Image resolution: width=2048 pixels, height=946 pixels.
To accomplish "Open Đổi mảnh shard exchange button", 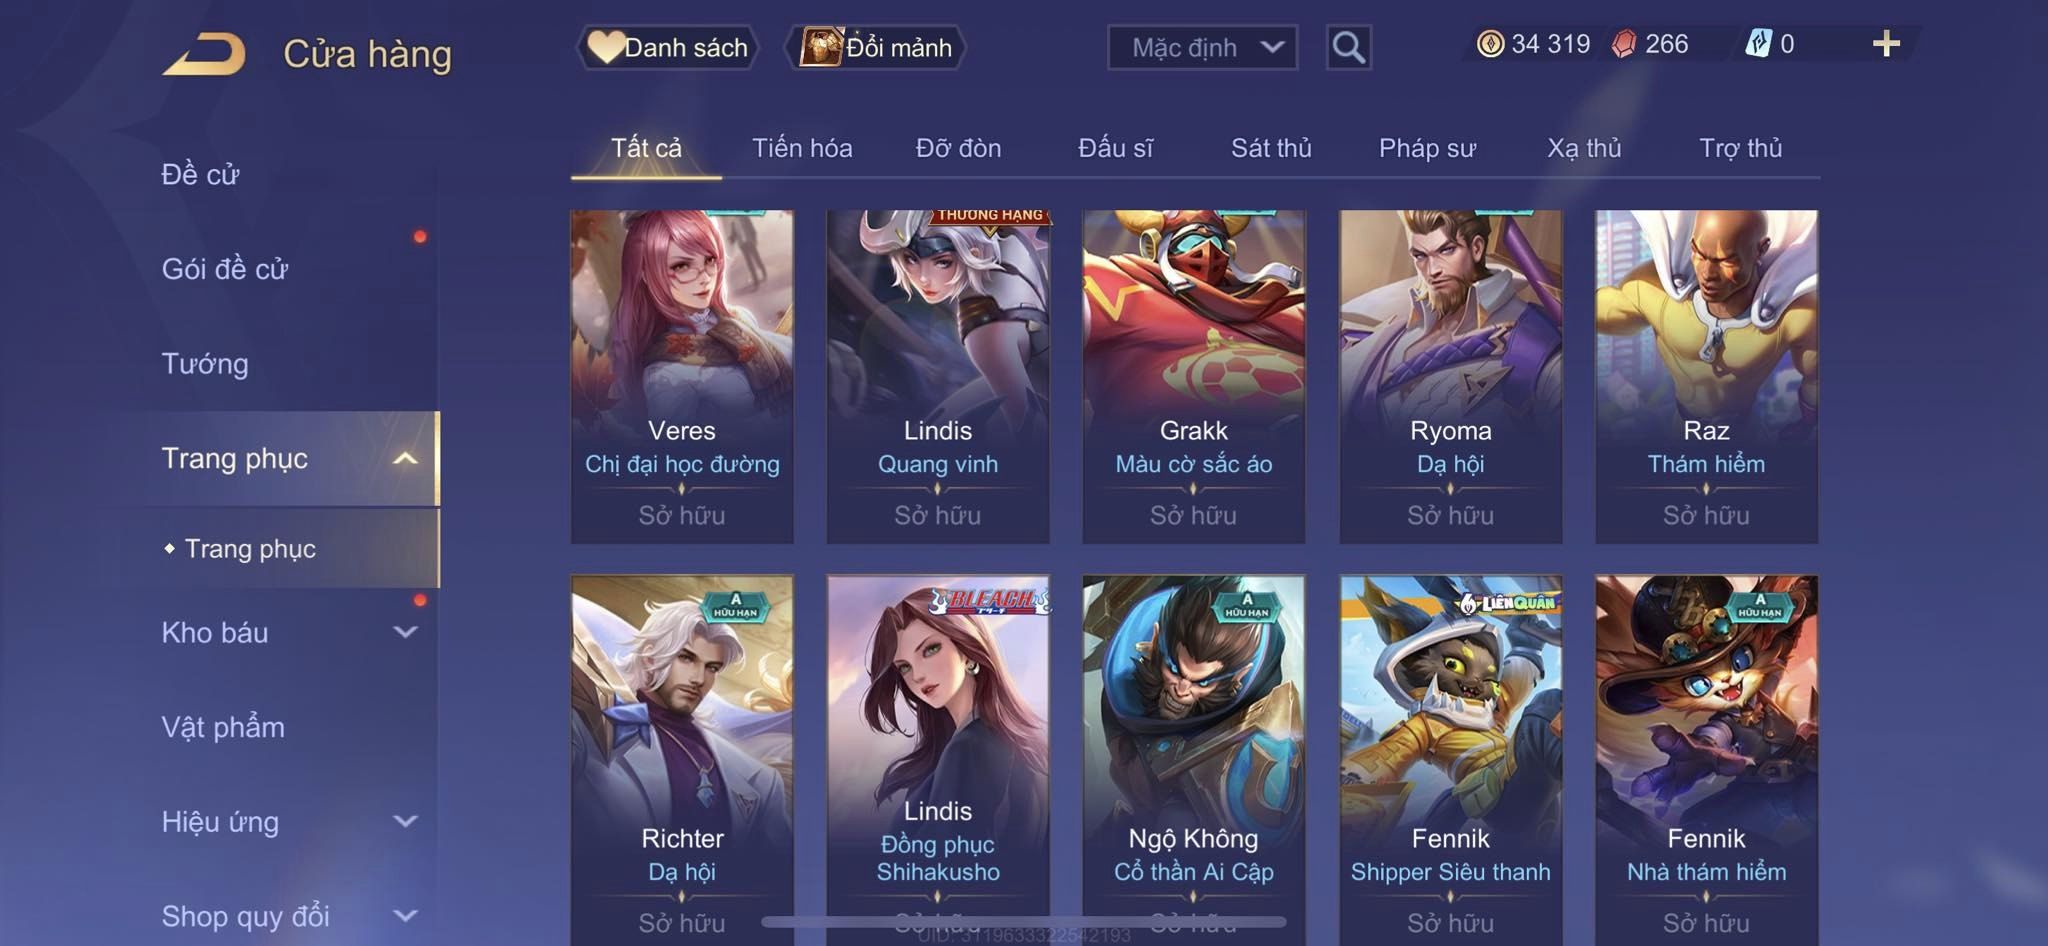I will pos(876,47).
